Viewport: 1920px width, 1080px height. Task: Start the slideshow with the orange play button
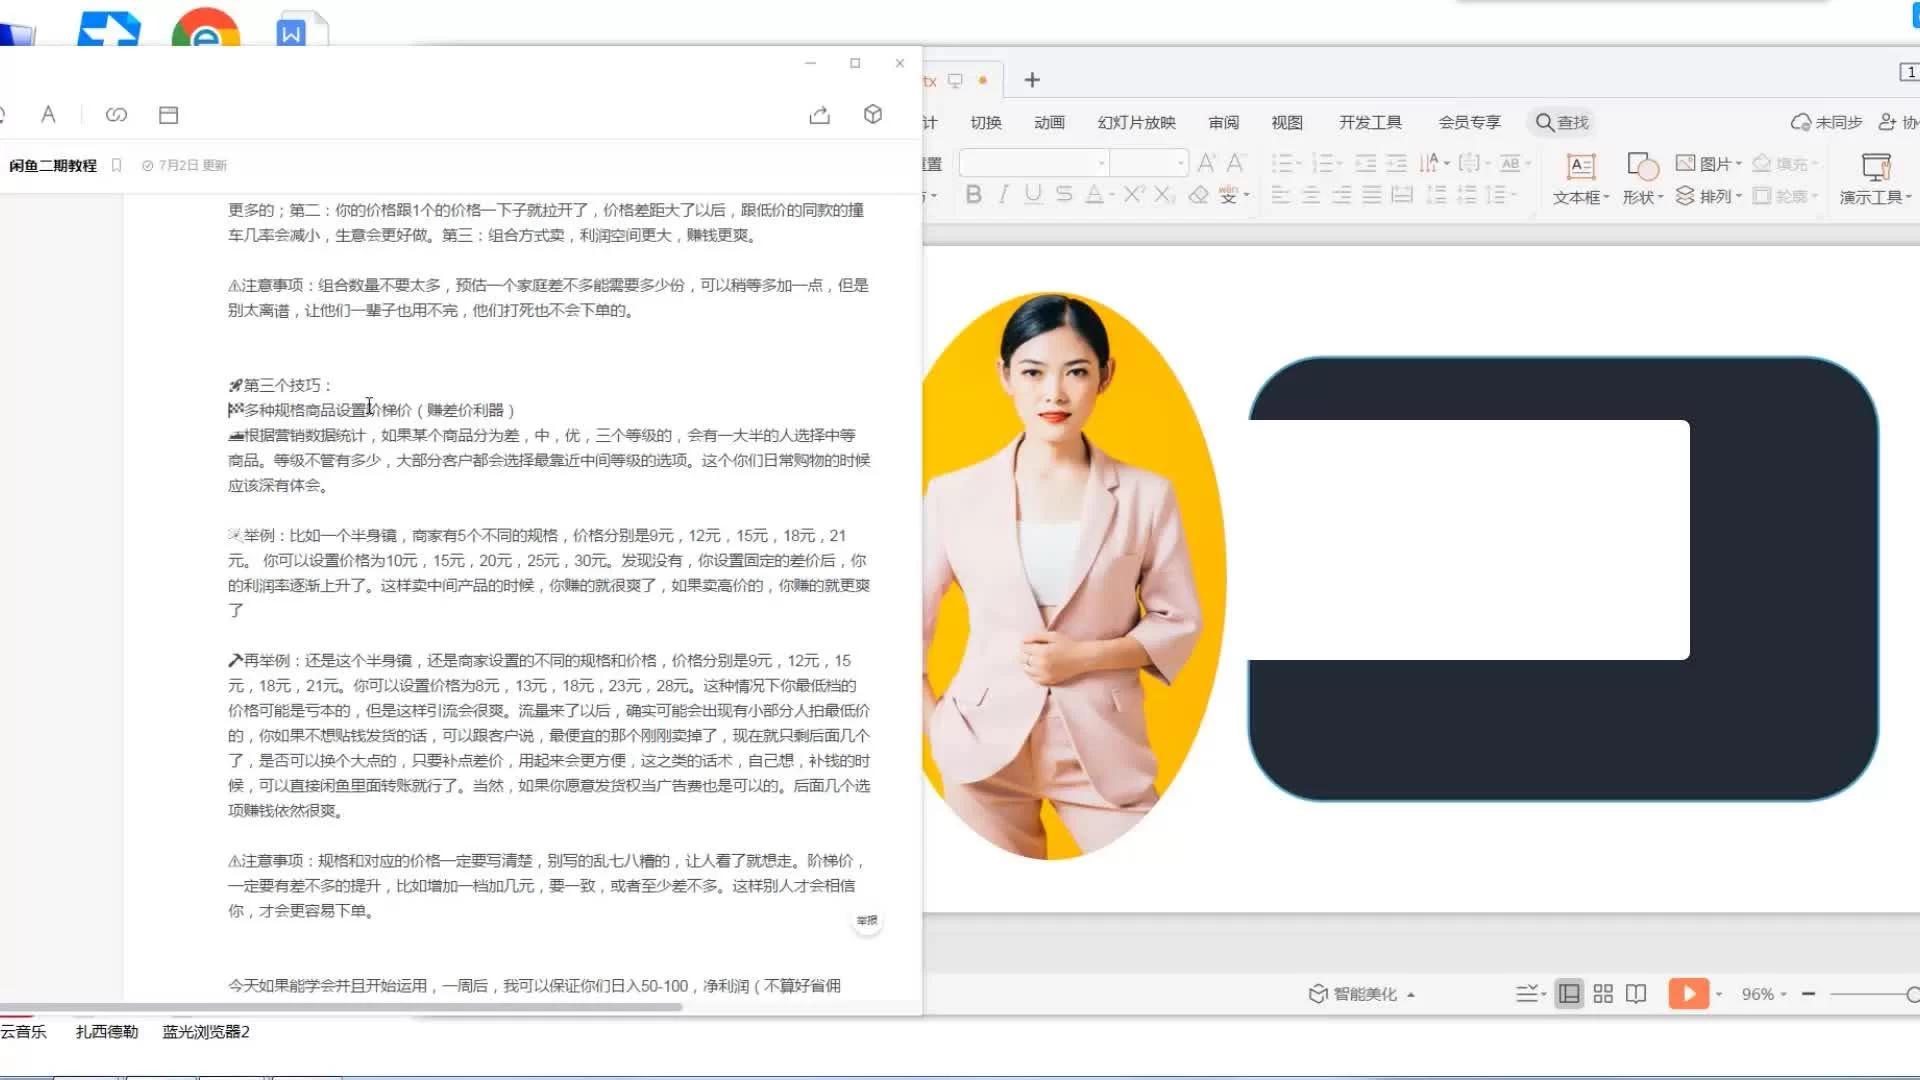click(1688, 994)
